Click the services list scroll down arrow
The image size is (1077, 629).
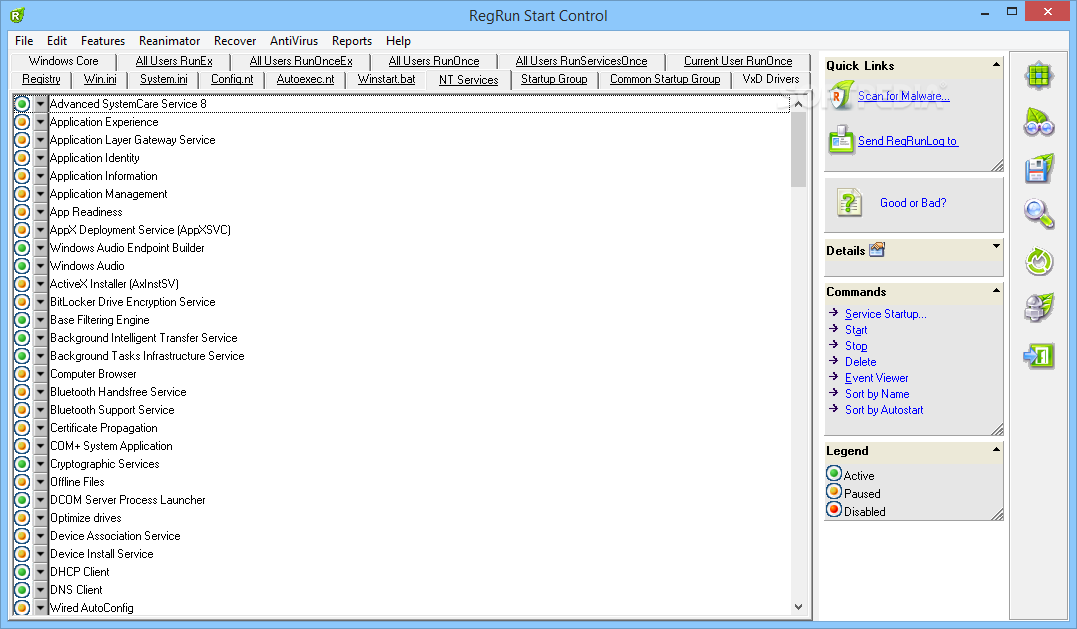click(798, 606)
